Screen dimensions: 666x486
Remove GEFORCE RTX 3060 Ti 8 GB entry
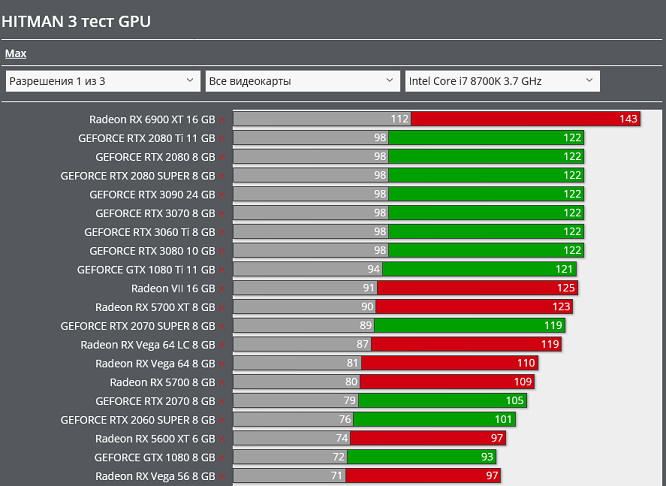[222, 233]
